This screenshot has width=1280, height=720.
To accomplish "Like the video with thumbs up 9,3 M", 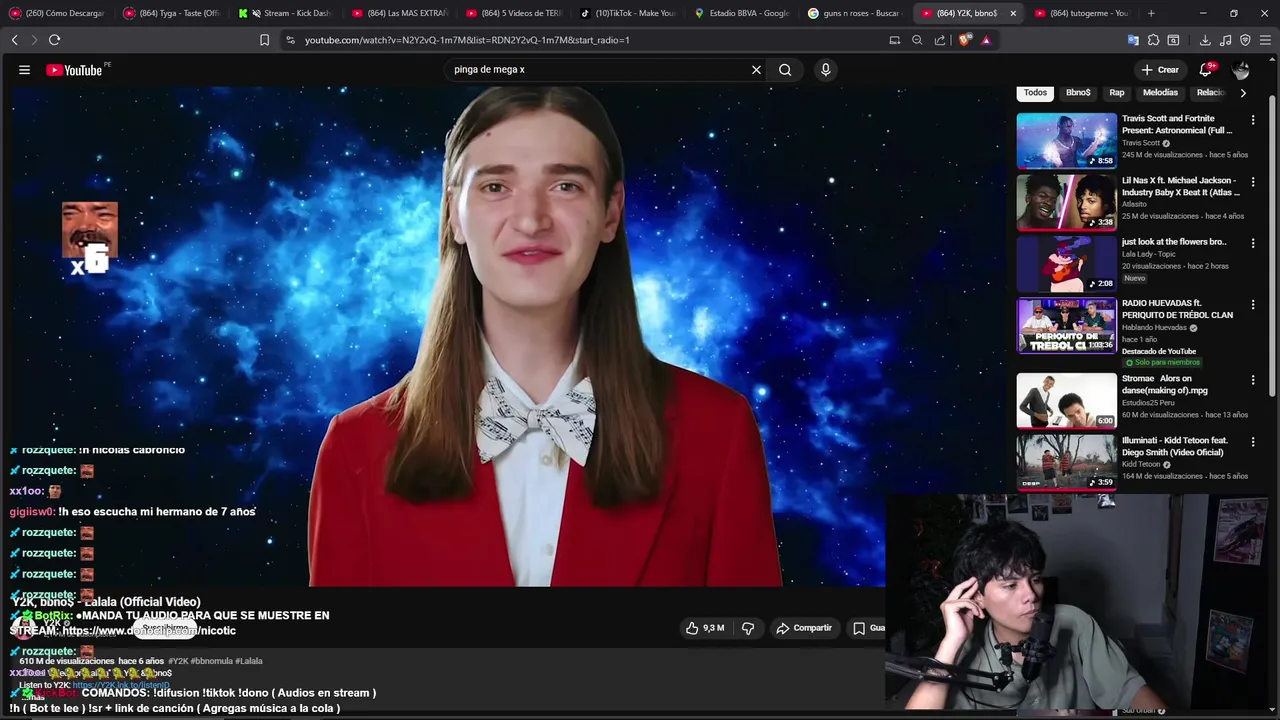I will pos(704,628).
